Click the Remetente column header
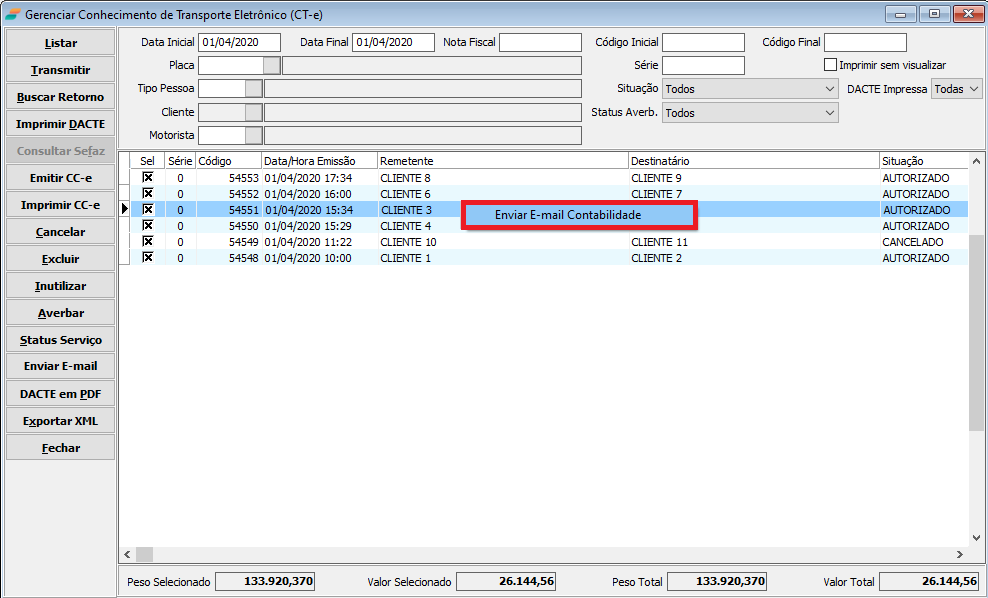988x598 pixels. pyautogui.click(x=502, y=161)
